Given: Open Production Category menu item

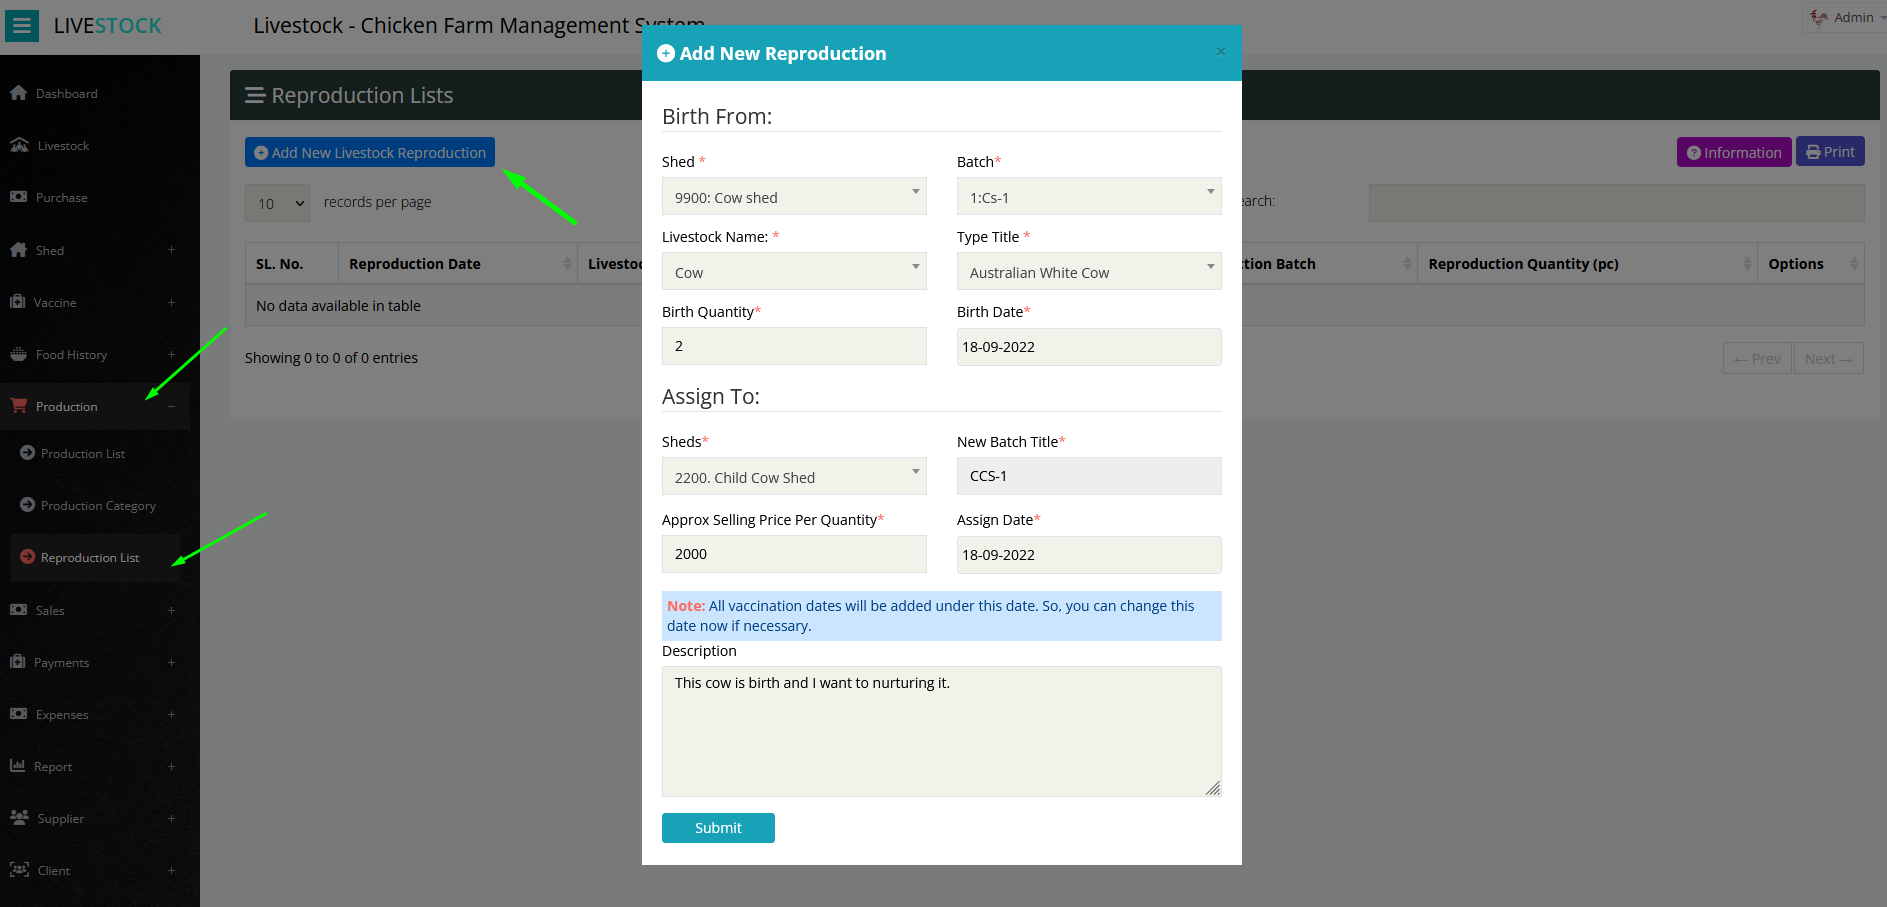Looking at the screenshot, I should point(98,506).
